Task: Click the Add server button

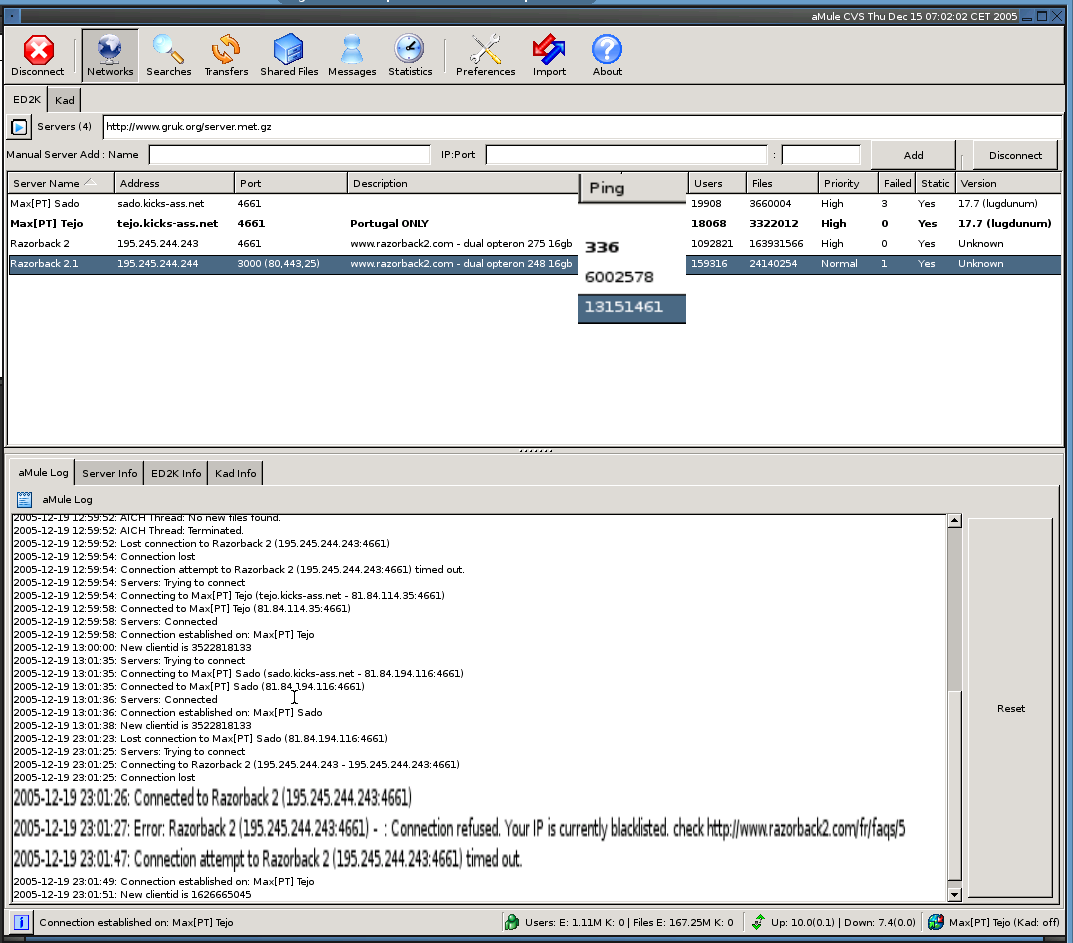Action: coord(913,156)
